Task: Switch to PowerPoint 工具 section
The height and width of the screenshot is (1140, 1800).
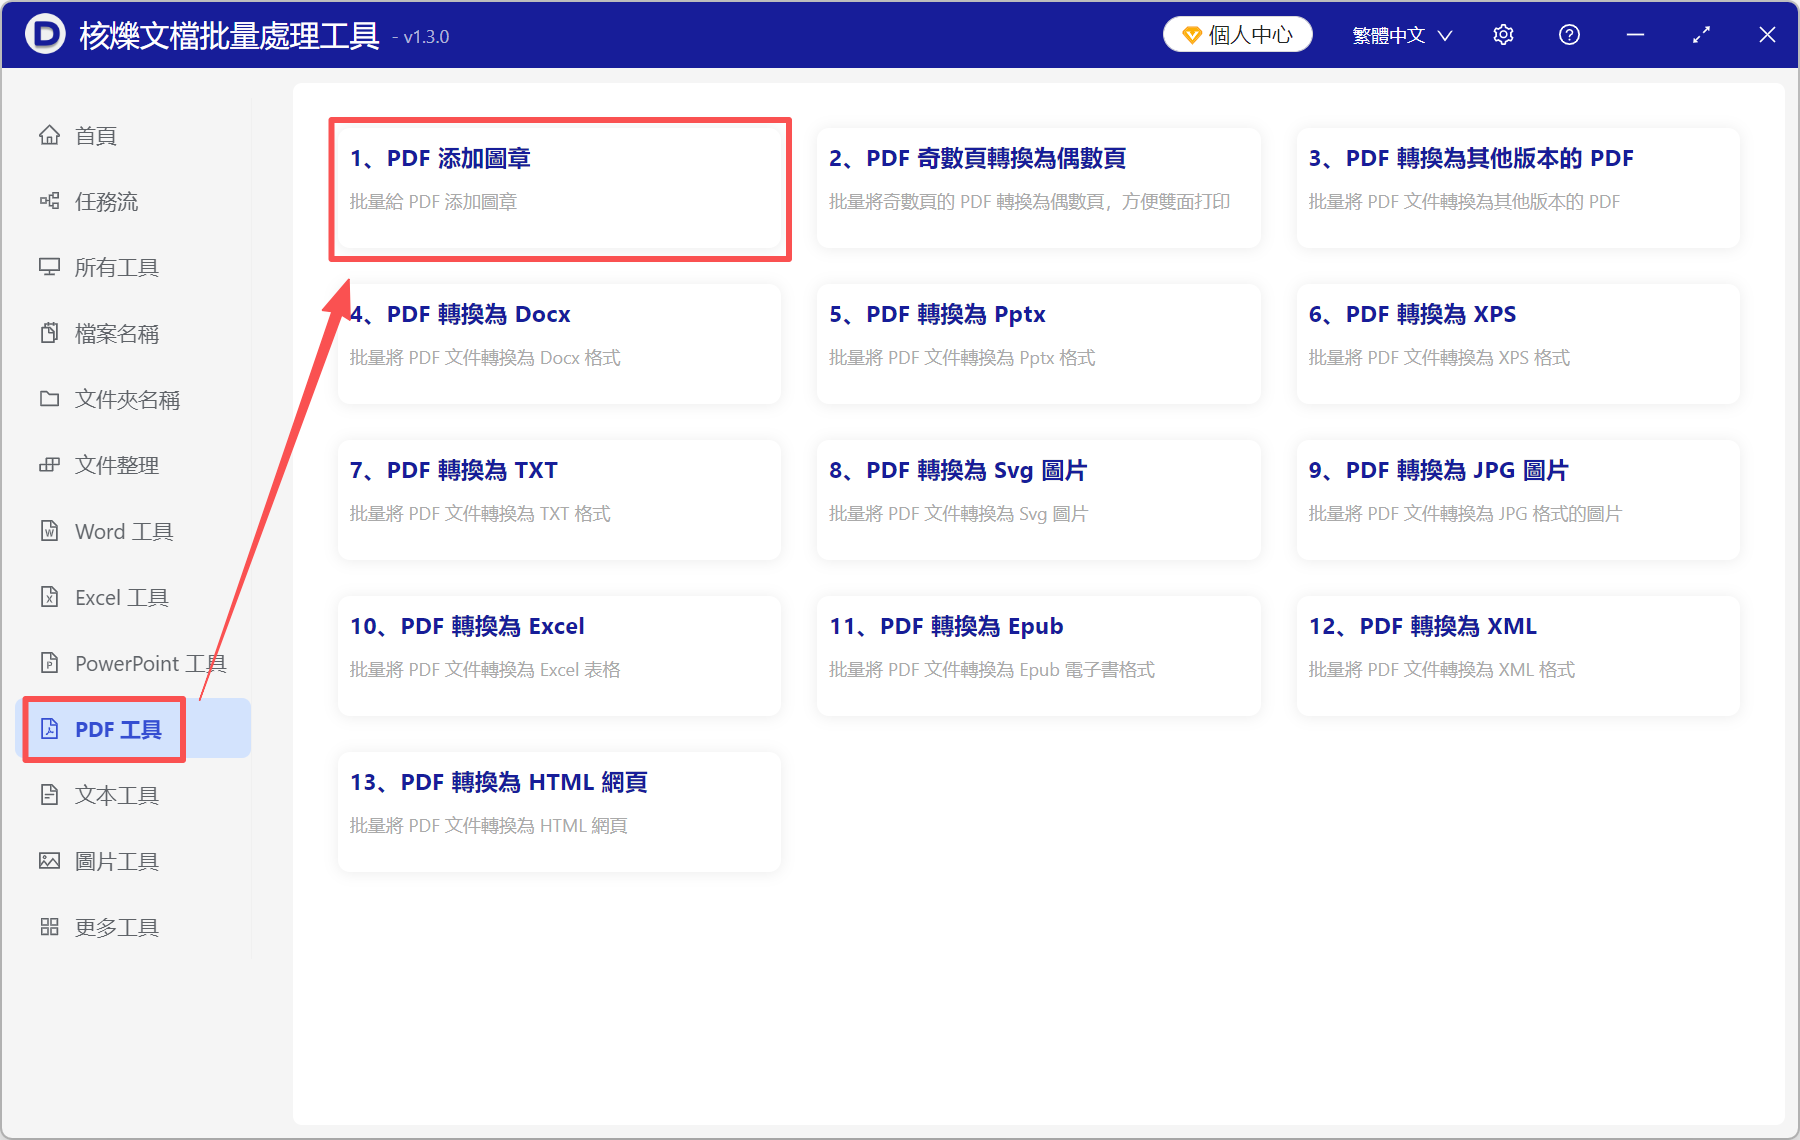Action: click(149, 662)
